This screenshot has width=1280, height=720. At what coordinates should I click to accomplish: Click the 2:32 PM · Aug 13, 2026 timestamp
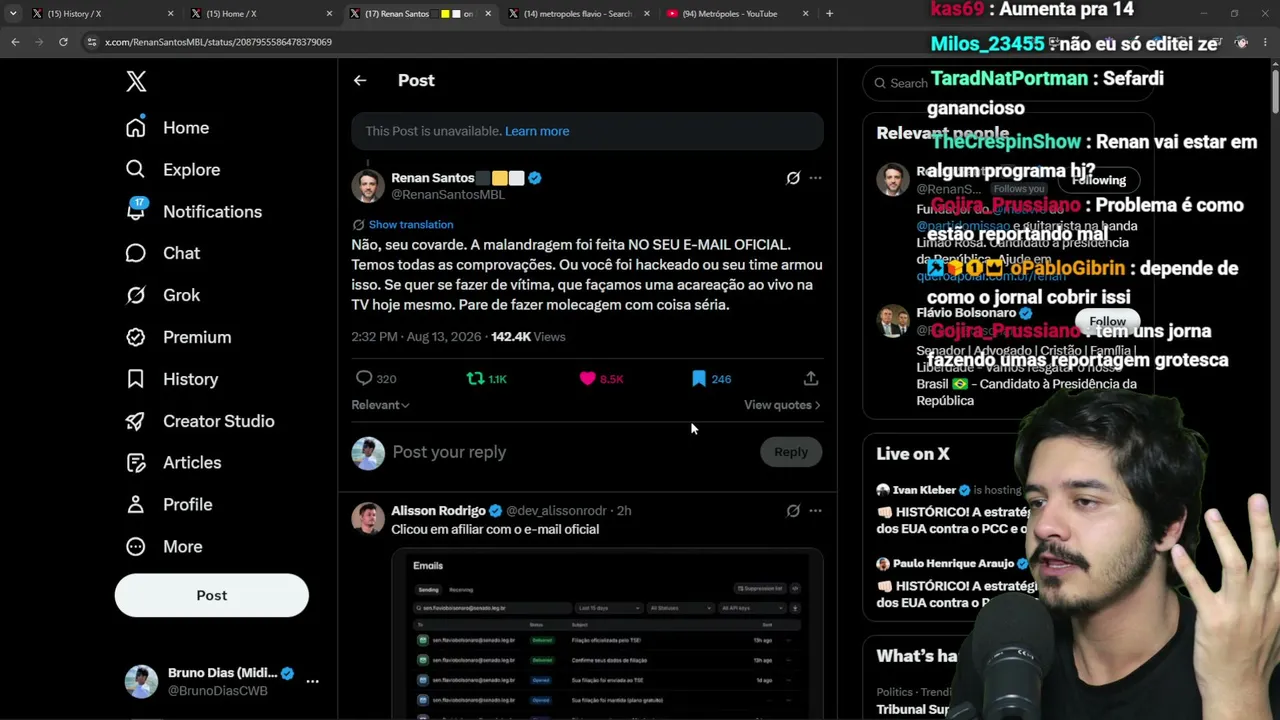[416, 337]
